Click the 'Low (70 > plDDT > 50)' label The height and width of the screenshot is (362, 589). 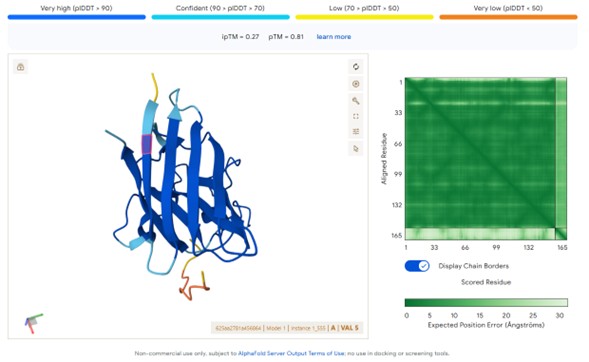click(x=364, y=8)
